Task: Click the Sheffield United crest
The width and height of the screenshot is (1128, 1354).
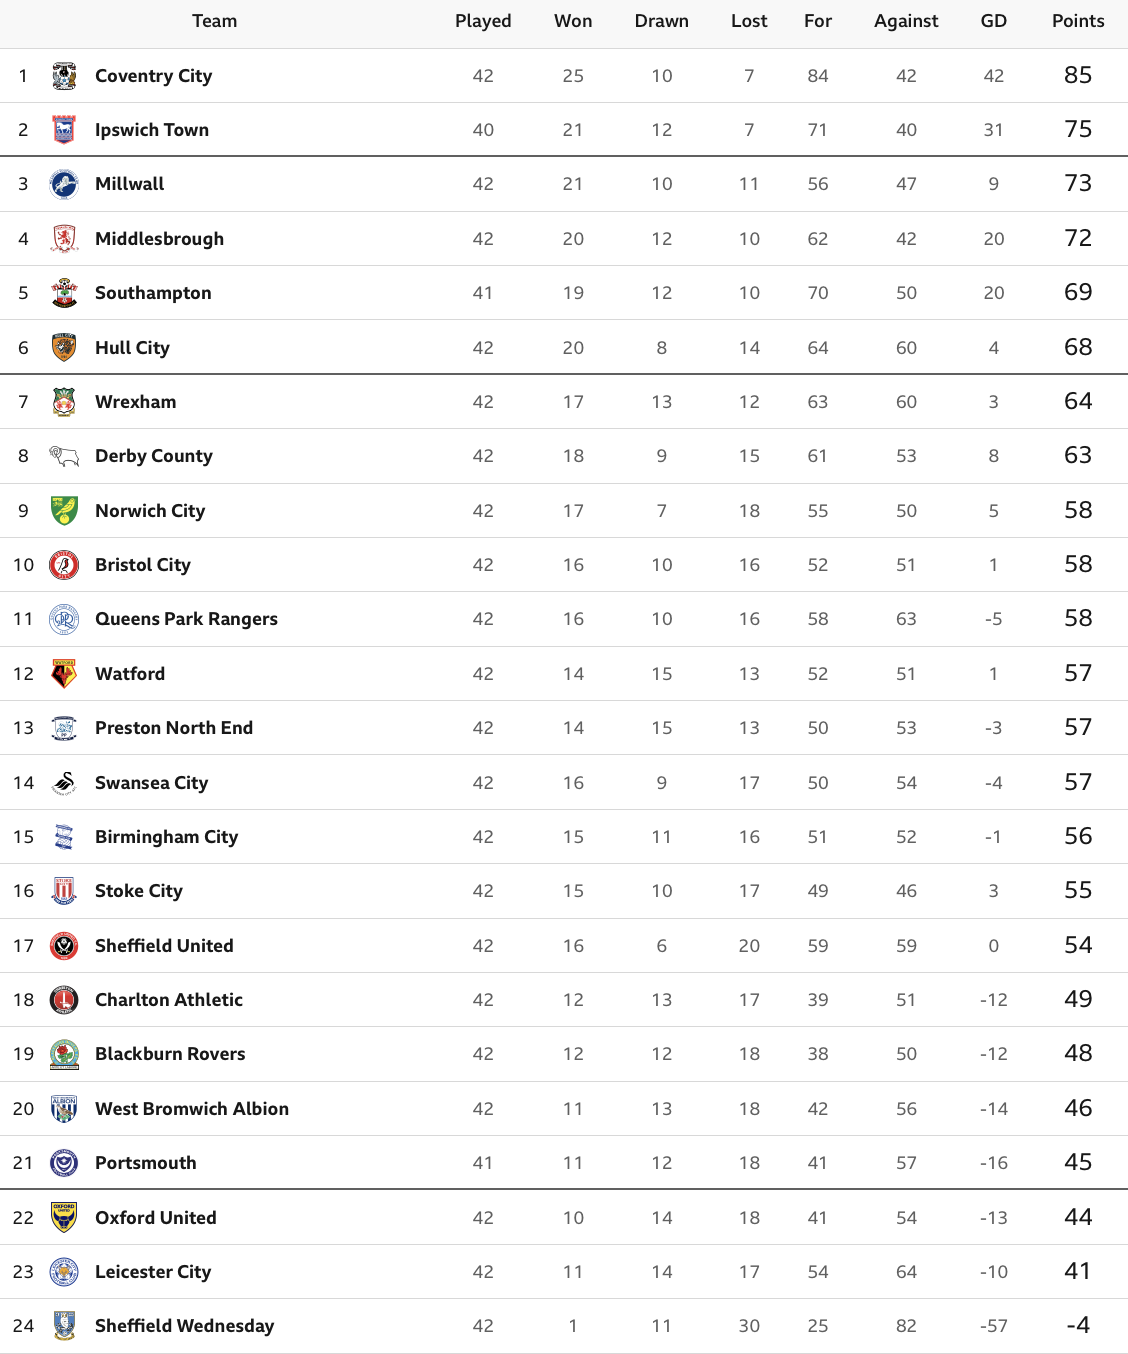Action: click(x=64, y=945)
